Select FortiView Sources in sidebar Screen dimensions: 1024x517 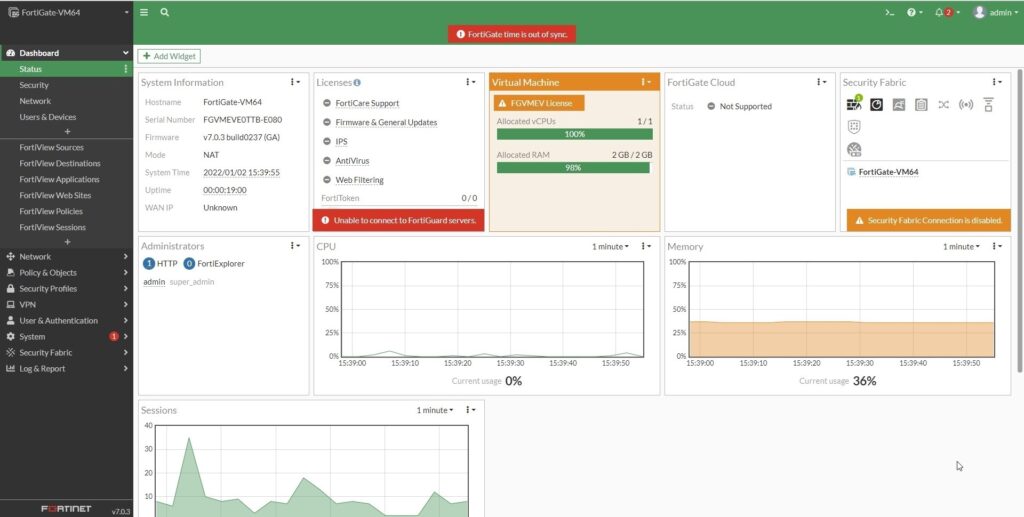point(51,147)
